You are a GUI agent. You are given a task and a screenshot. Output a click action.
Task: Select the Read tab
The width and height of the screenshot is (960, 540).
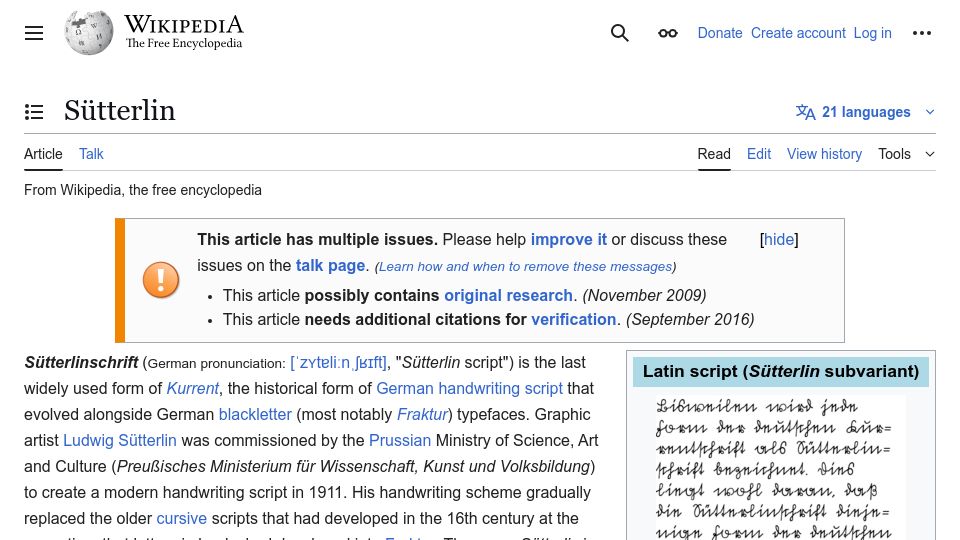pyautogui.click(x=714, y=154)
